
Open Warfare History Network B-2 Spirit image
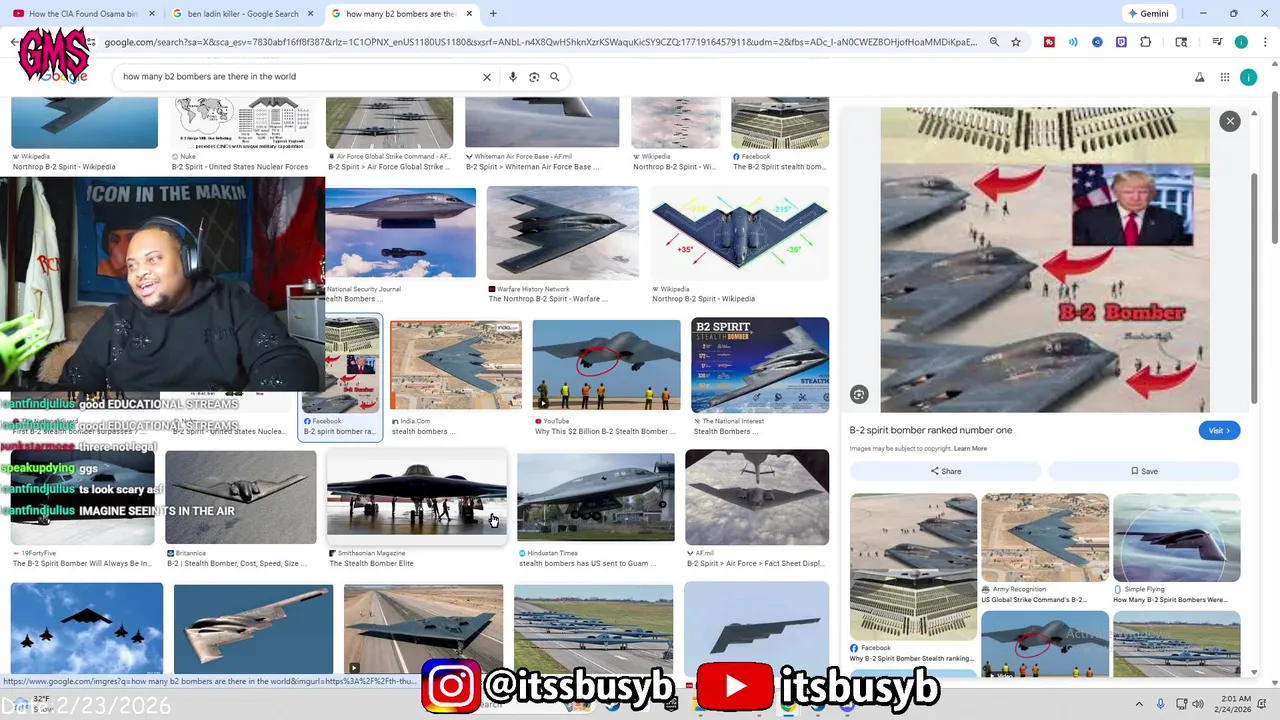tap(562, 233)
